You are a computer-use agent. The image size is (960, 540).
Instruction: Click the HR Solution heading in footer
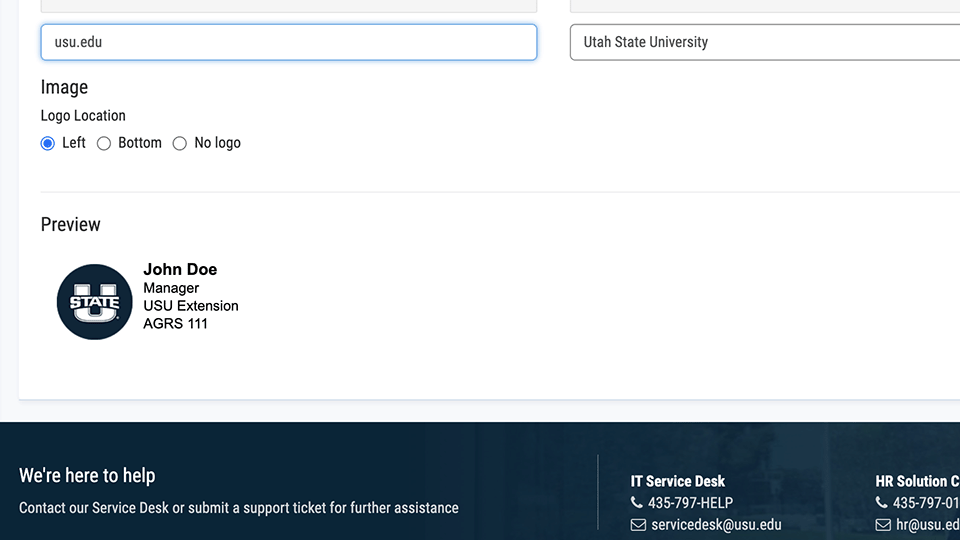917,481
